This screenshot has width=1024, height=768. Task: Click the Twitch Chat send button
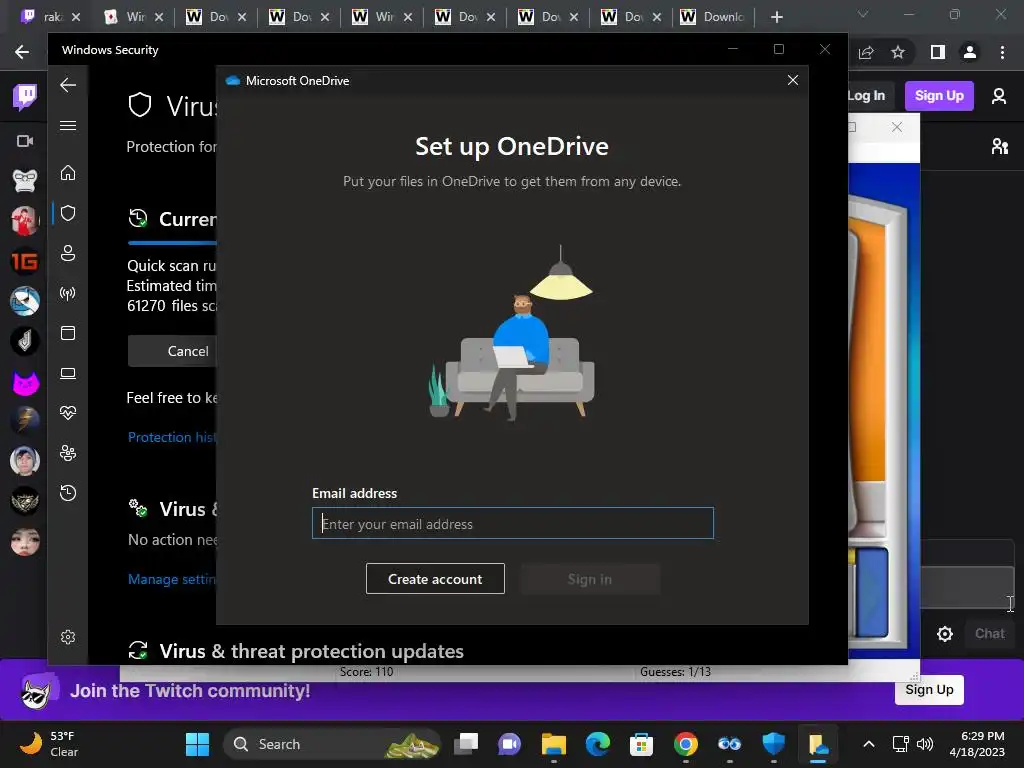pos(989,633)
